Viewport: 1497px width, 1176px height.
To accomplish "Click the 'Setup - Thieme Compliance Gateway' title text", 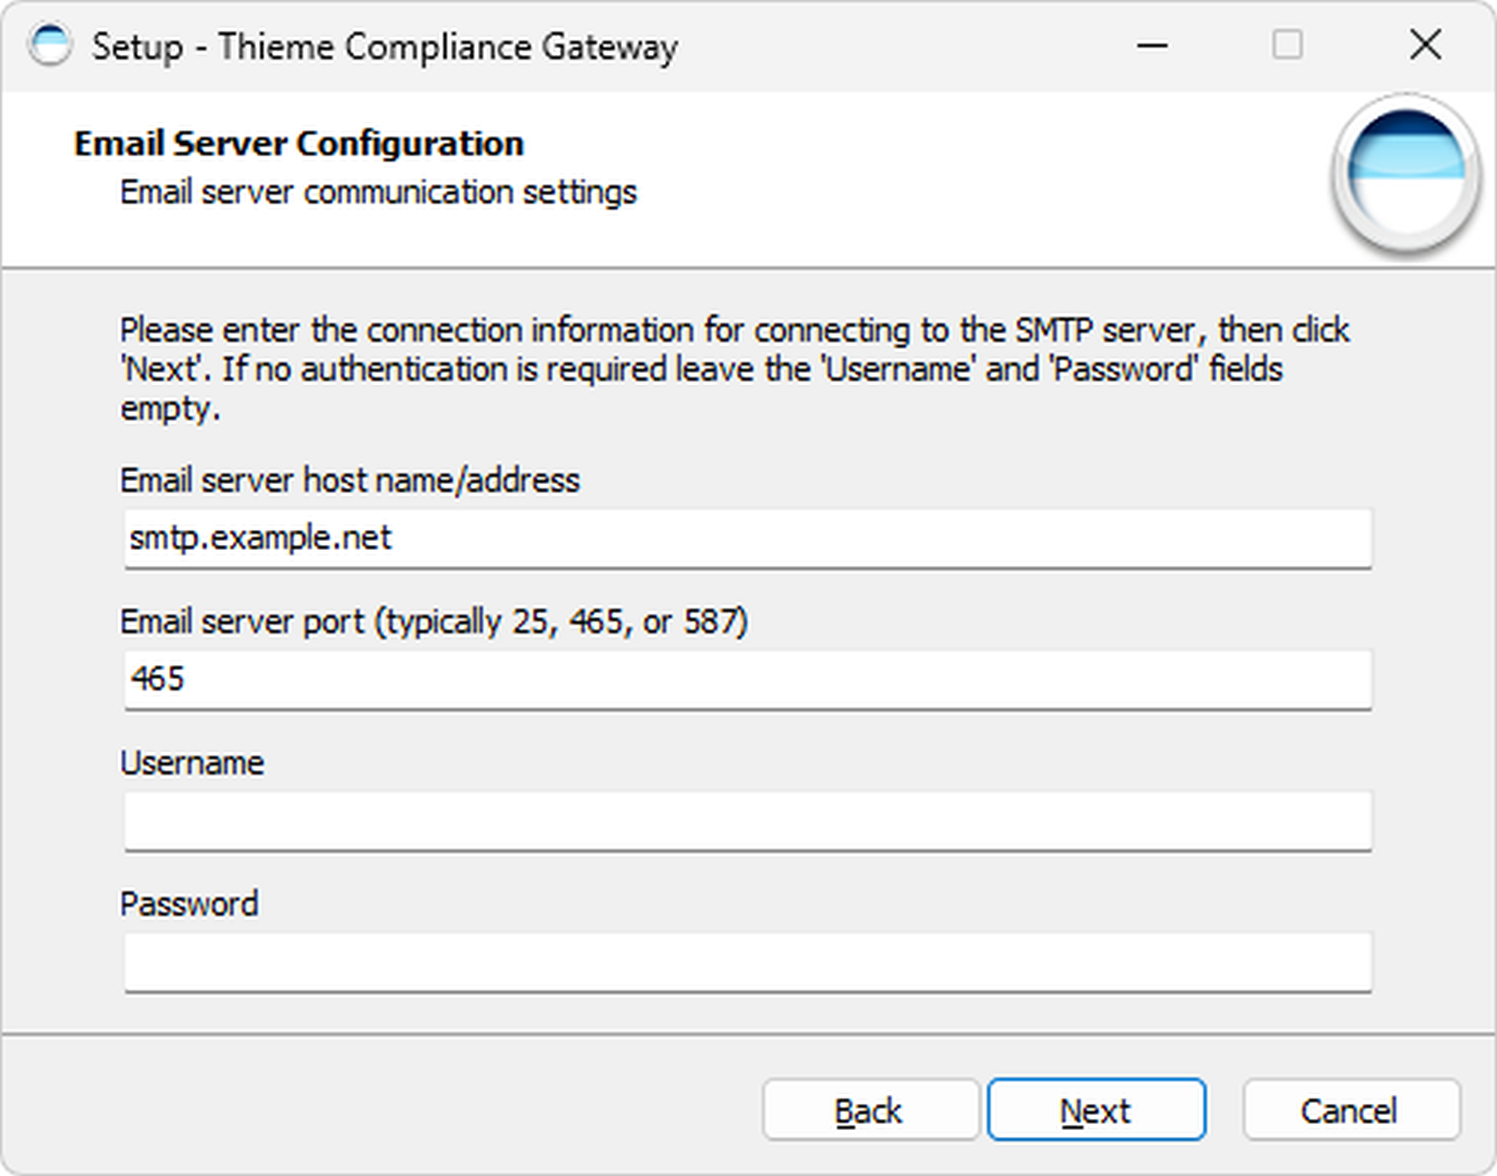I will click(384, 47).
